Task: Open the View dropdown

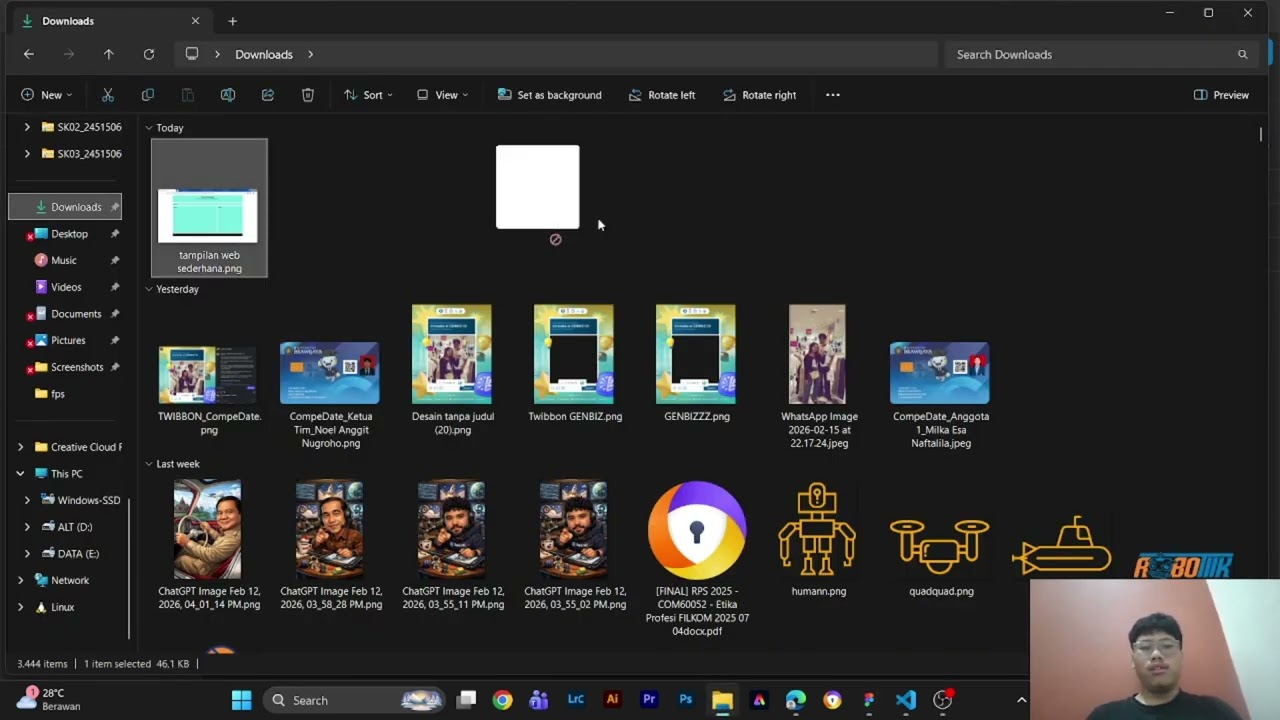Action: [442, 95]
